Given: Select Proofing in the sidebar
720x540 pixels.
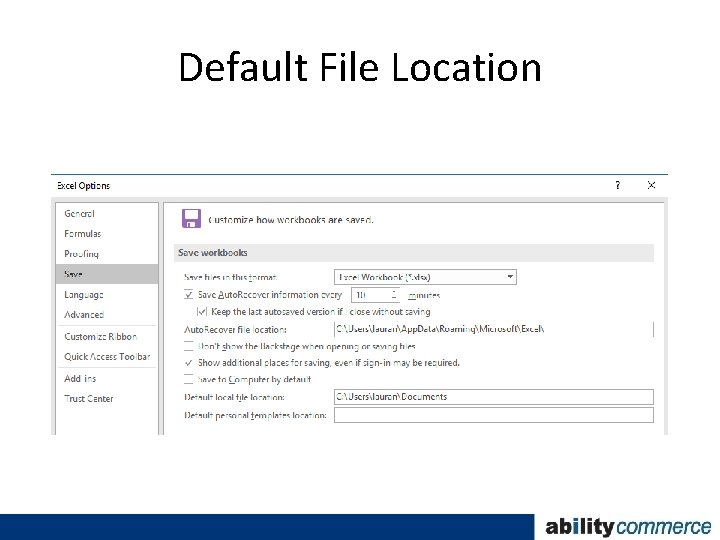Looking at the screenshot, I should point(81,254).
